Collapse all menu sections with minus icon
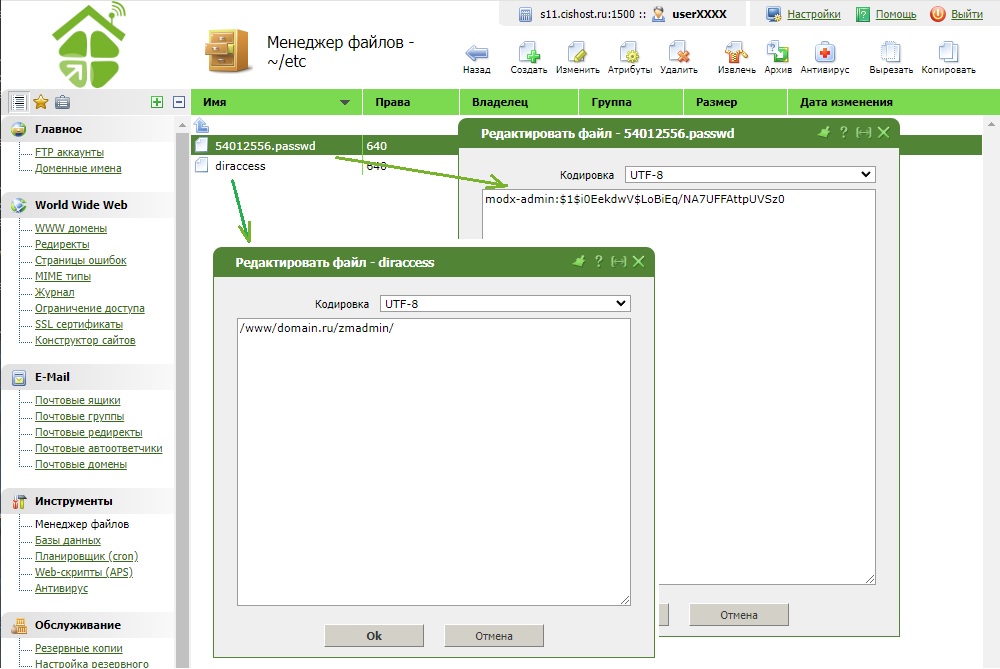The width and height of the screenshot is (1000, 669). point(179,102)
